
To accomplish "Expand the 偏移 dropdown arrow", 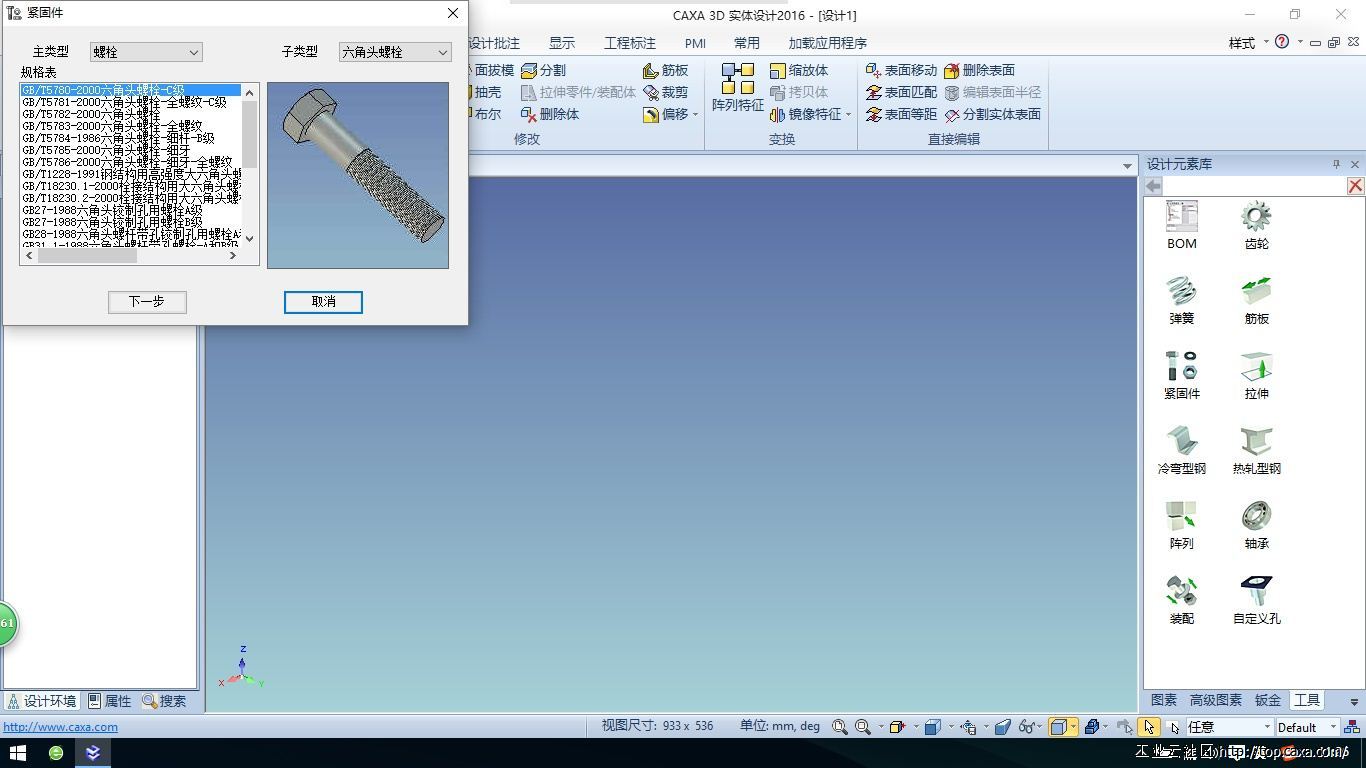I will click(x=695, y=114).
